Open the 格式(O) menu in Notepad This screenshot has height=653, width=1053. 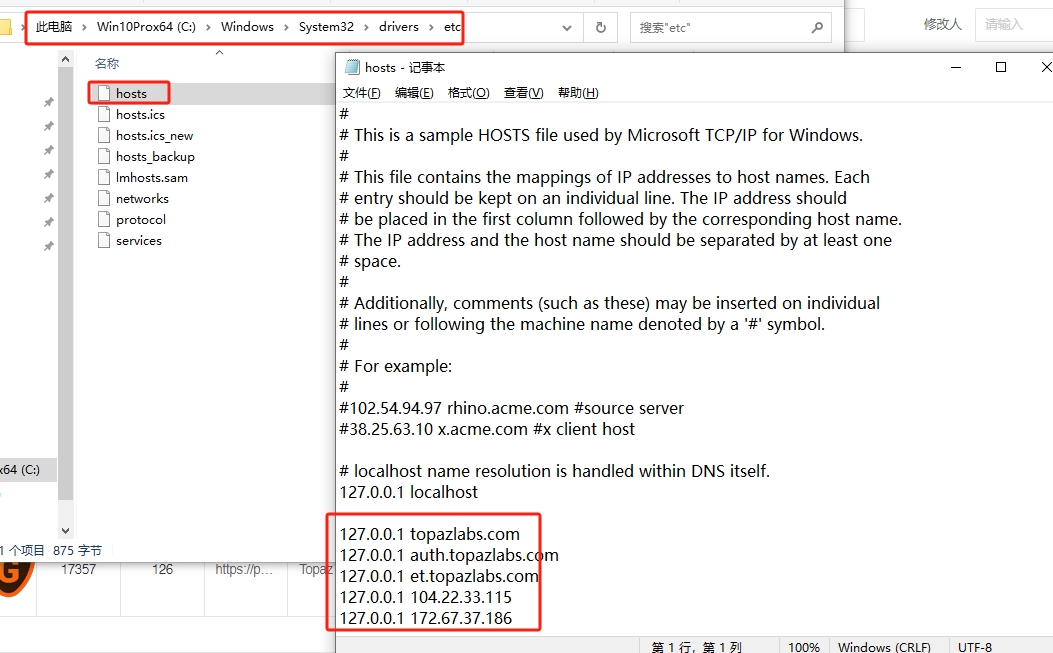click(469, 93)
